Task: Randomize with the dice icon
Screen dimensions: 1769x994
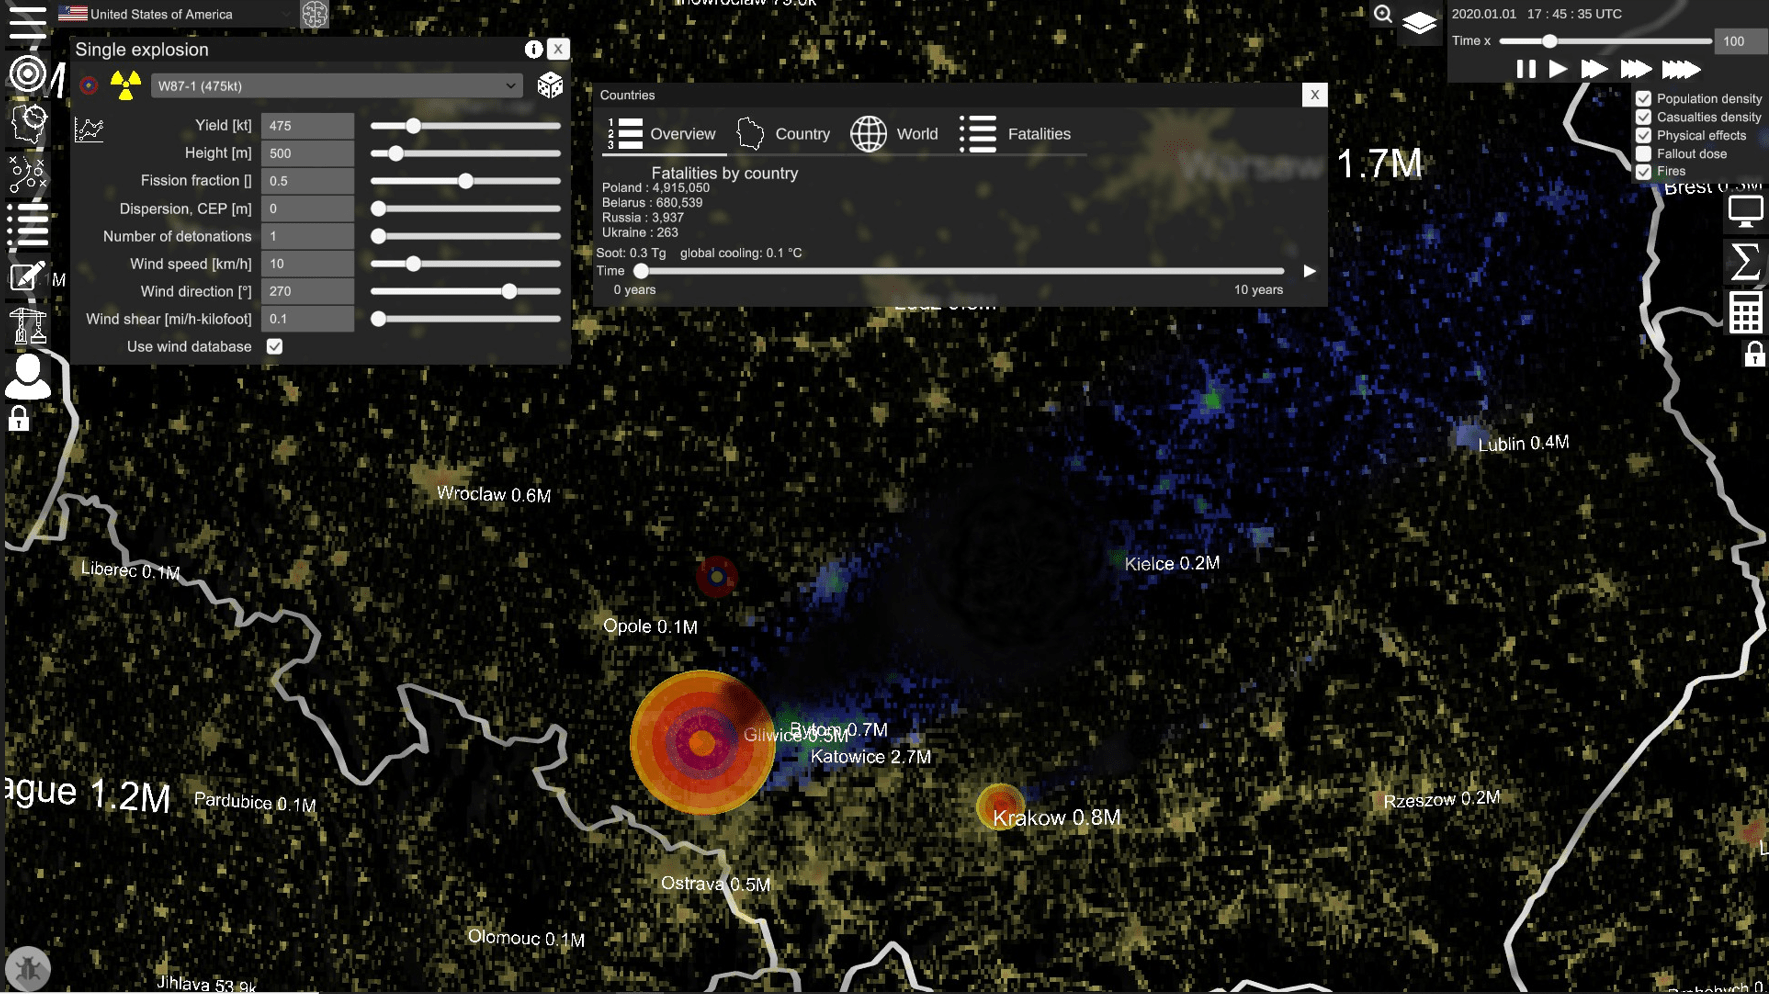Action: point(550,86)
